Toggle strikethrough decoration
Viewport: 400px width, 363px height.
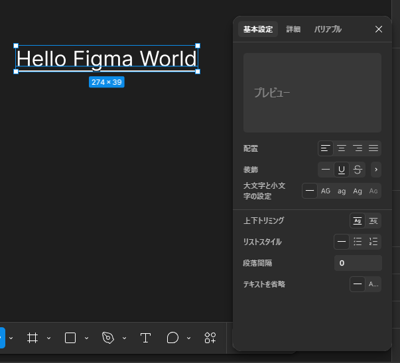tap(357, 170)
